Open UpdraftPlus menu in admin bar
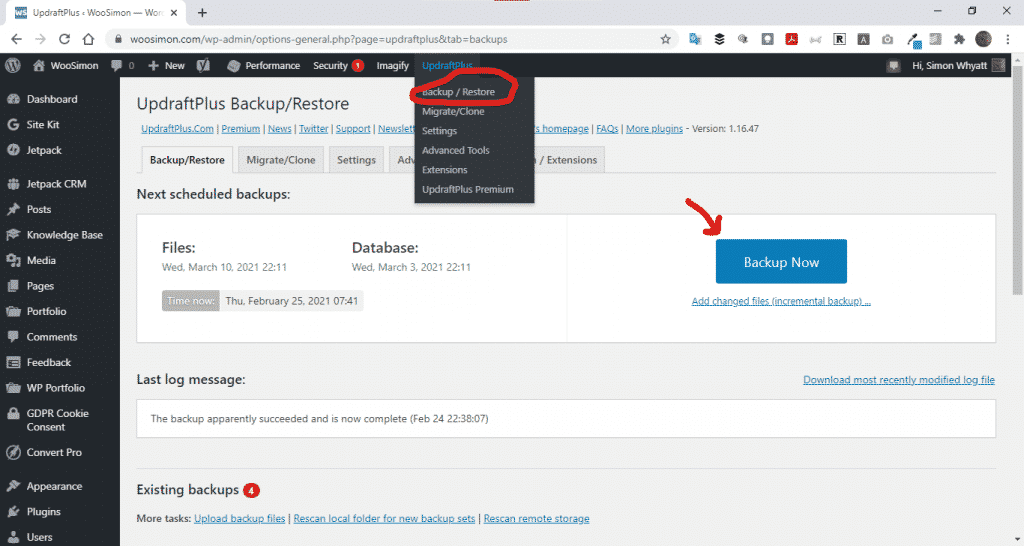1024x546 pixels. click(447, 65)
